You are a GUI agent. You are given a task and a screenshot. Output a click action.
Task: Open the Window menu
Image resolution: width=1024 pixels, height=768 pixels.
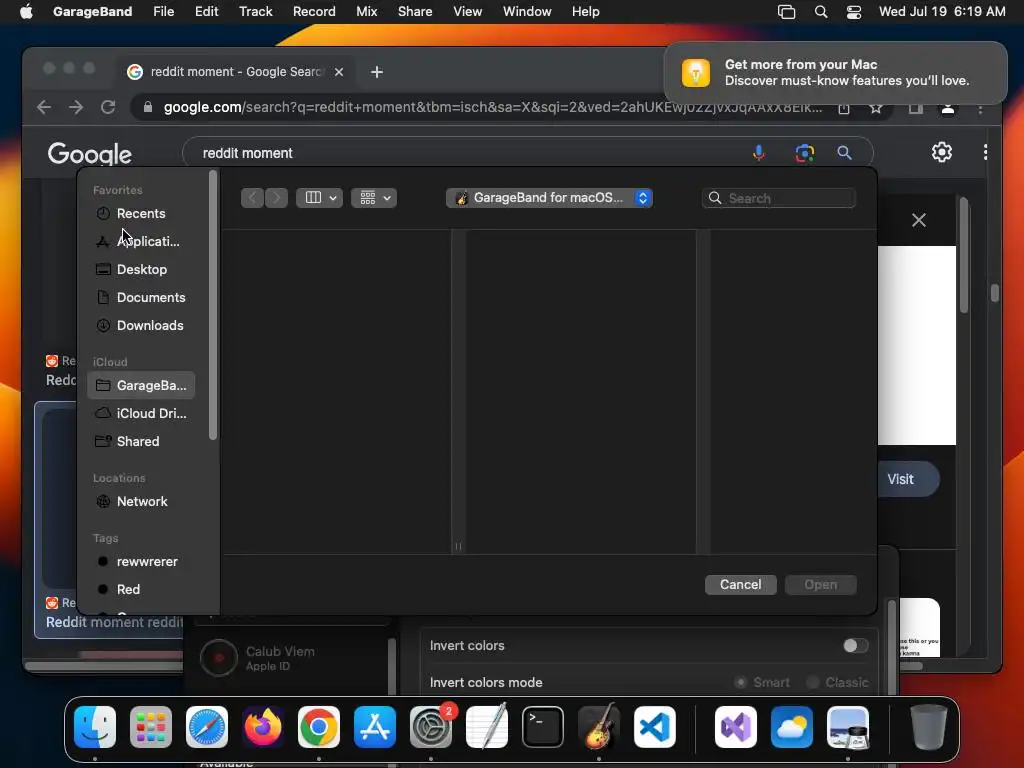click(527, 12)
